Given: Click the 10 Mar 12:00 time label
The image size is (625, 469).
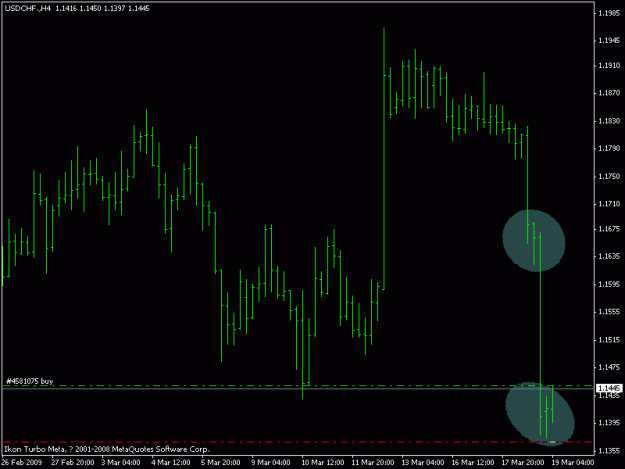Looking at the screenshot, I should (322, 463).
